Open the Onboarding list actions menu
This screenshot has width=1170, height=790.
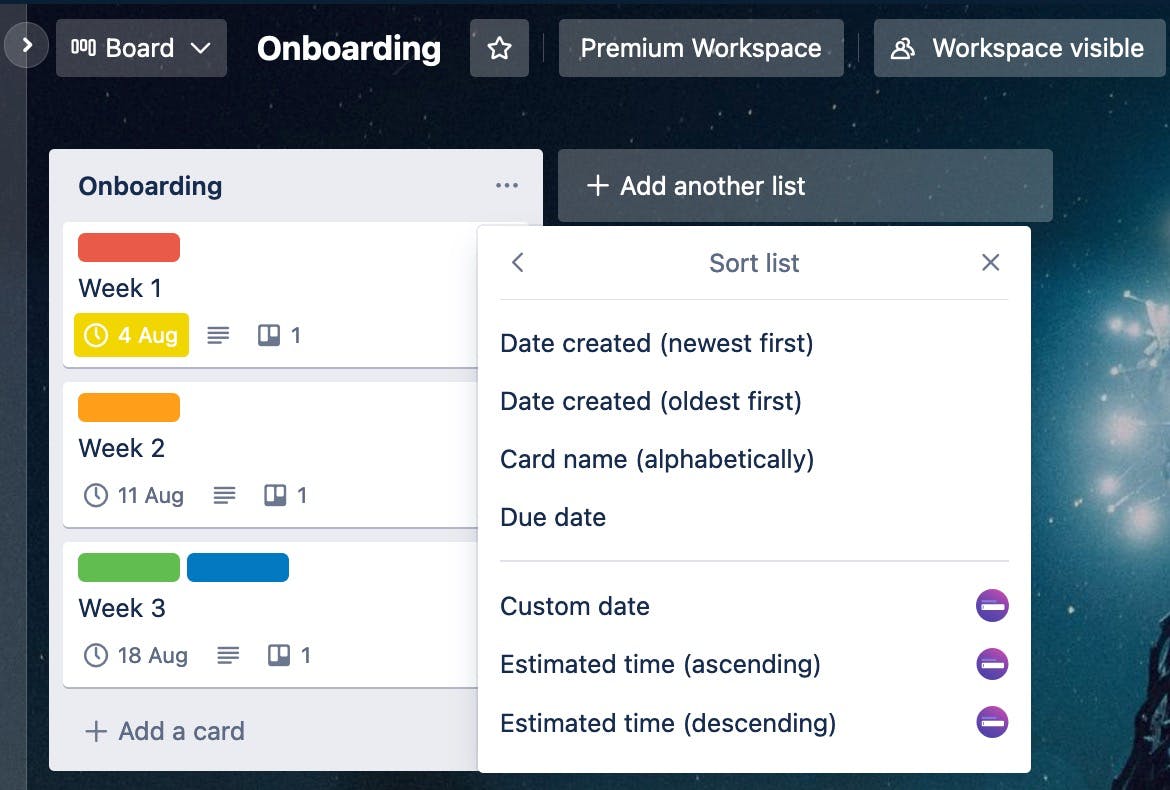[507, 185]
